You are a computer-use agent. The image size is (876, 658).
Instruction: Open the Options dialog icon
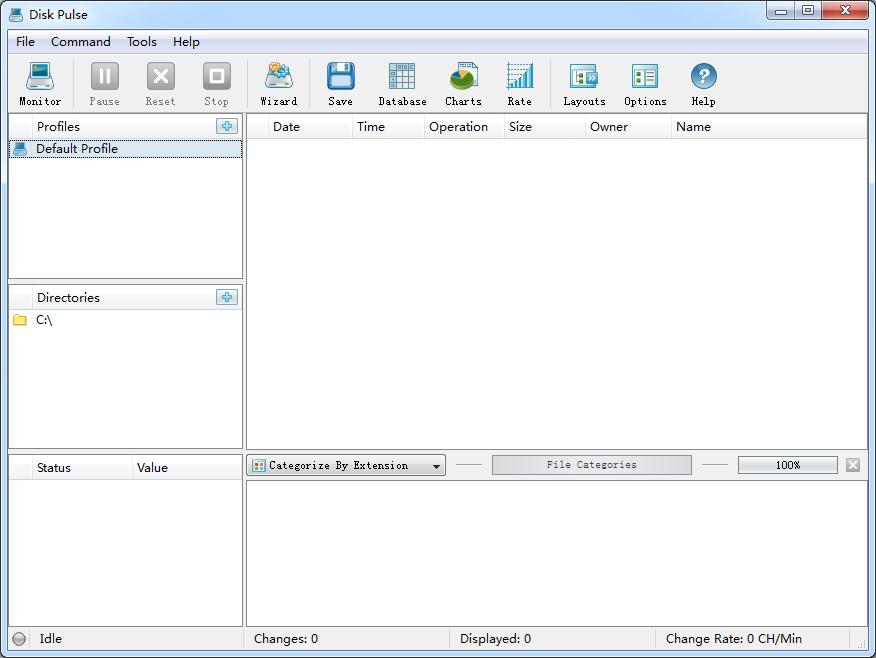(645, 83)
